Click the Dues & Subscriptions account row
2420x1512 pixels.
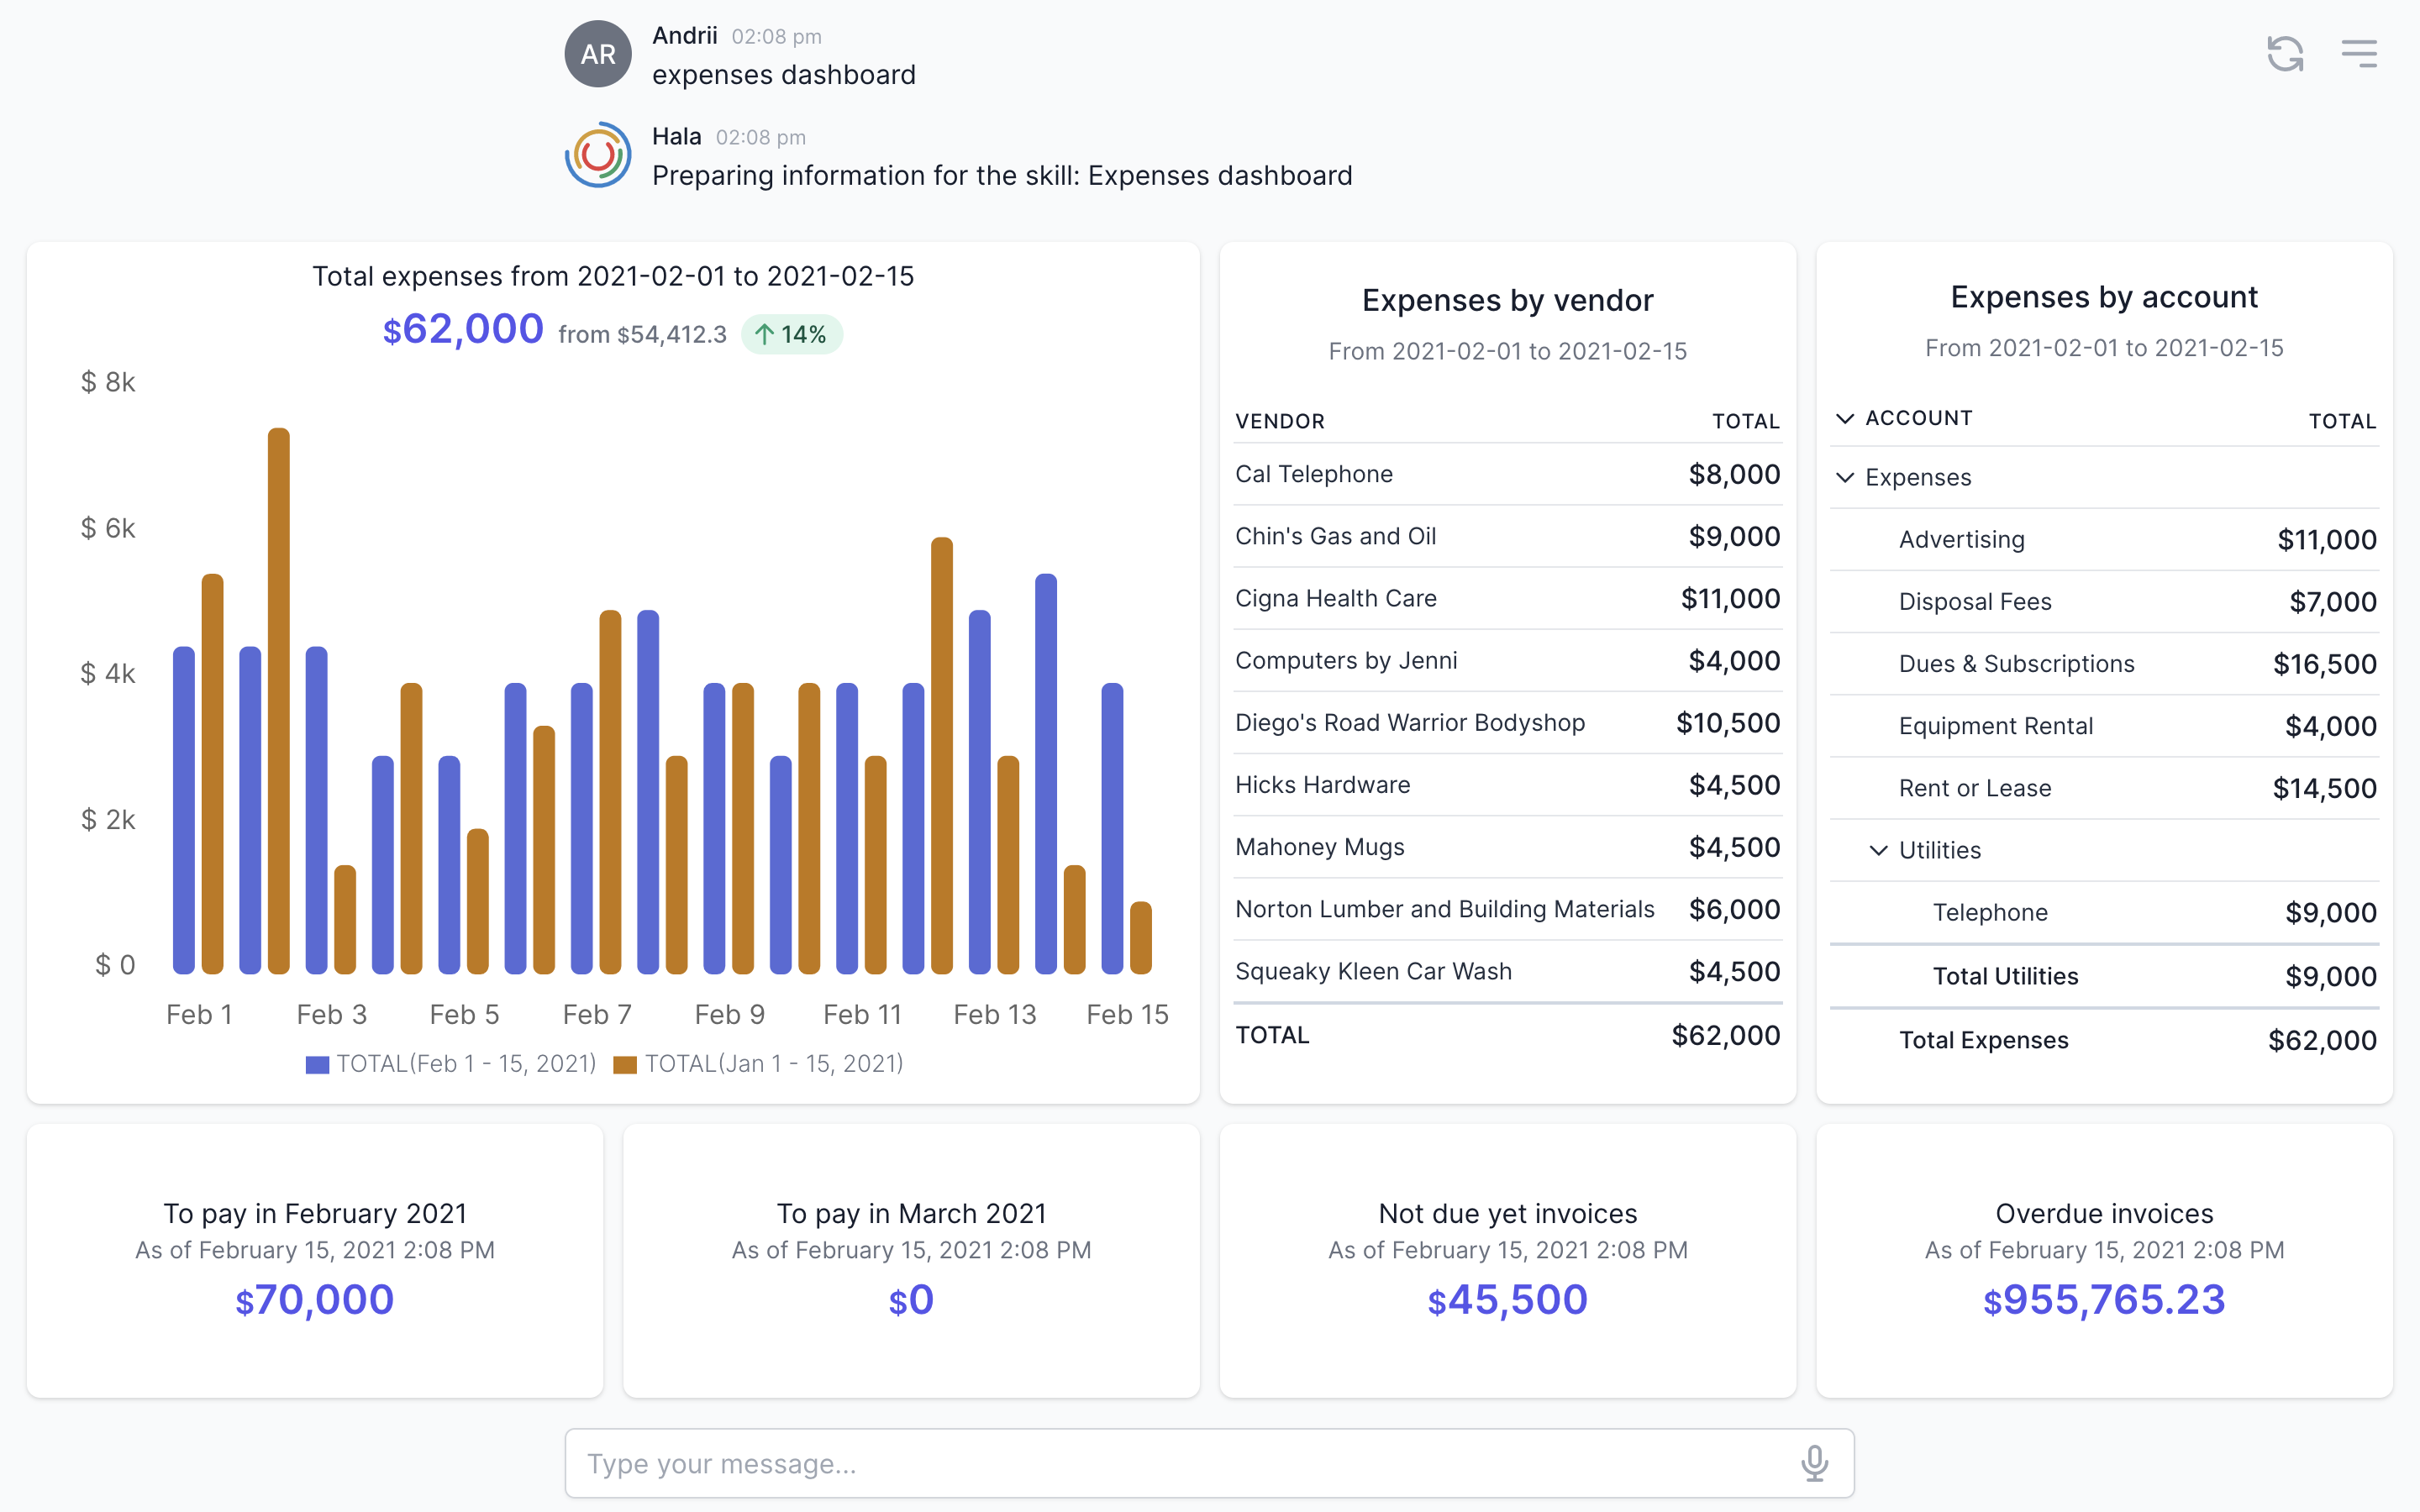(2104, 663)
